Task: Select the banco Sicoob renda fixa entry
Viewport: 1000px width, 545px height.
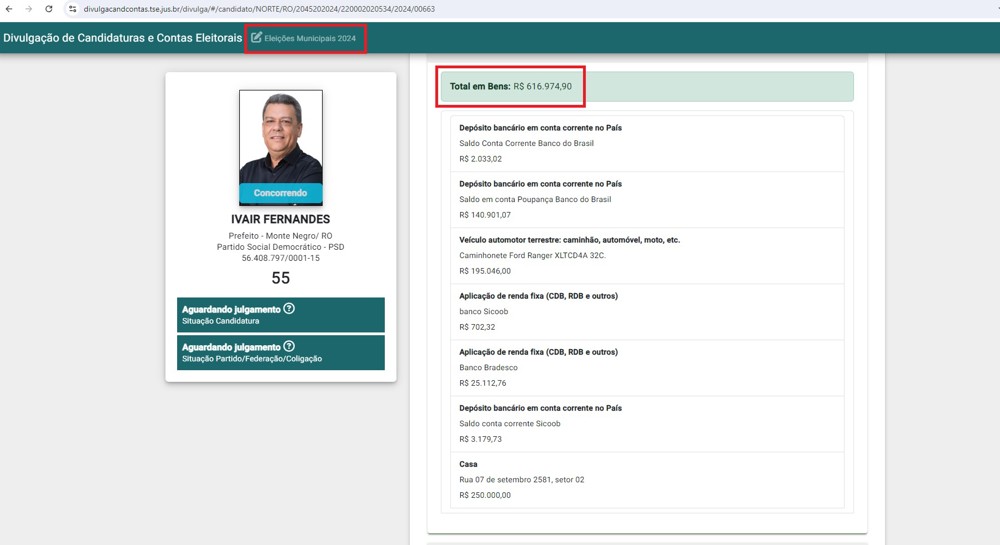Action: click(647, 312)
